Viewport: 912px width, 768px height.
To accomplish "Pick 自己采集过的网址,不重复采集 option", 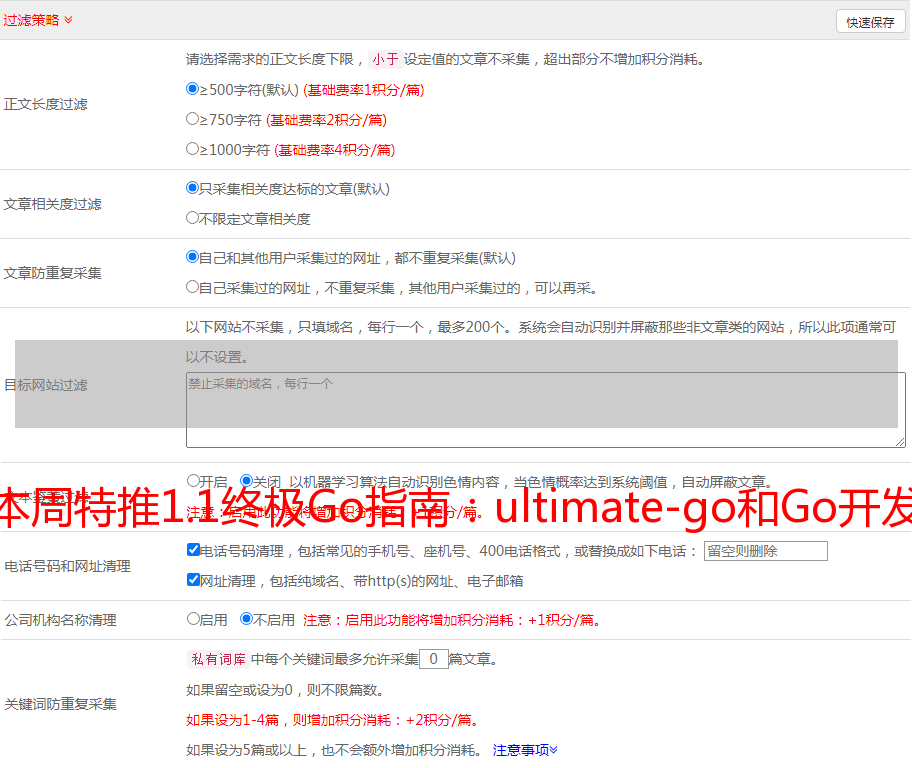I will 193,287.
